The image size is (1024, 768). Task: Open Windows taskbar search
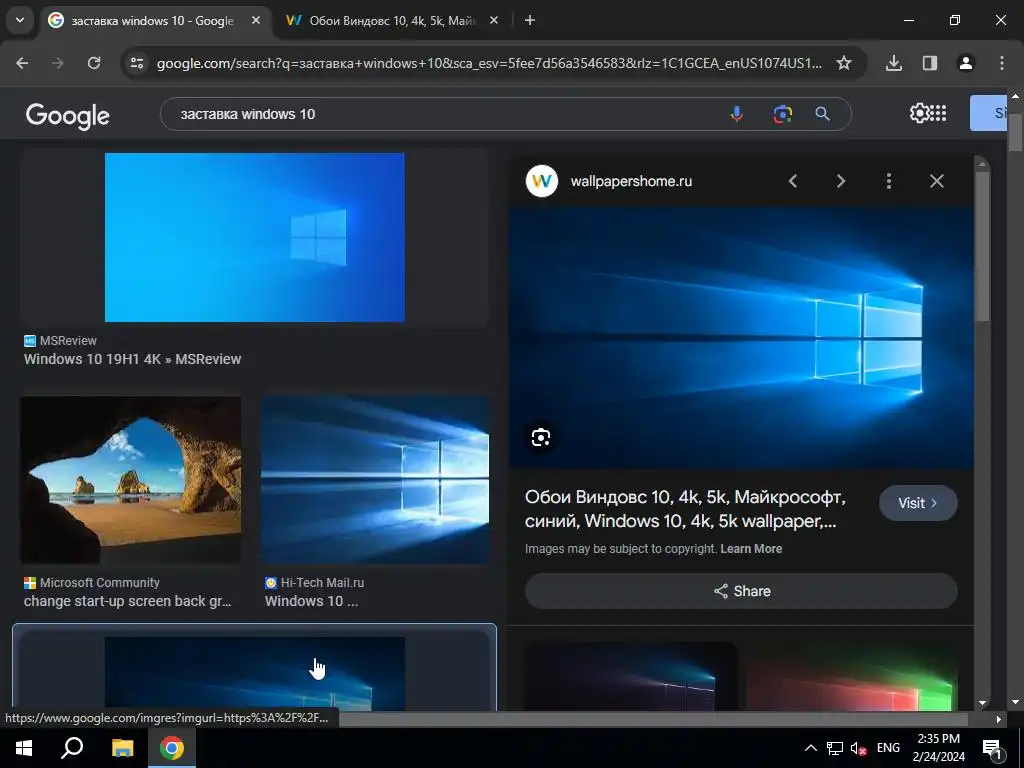(x=72, y=748)
